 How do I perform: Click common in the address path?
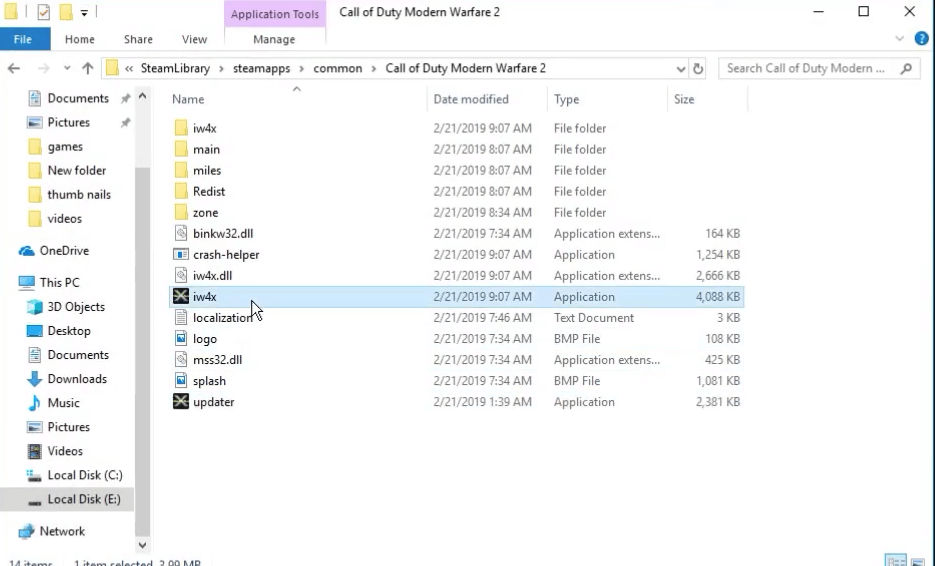coord(338,69)
